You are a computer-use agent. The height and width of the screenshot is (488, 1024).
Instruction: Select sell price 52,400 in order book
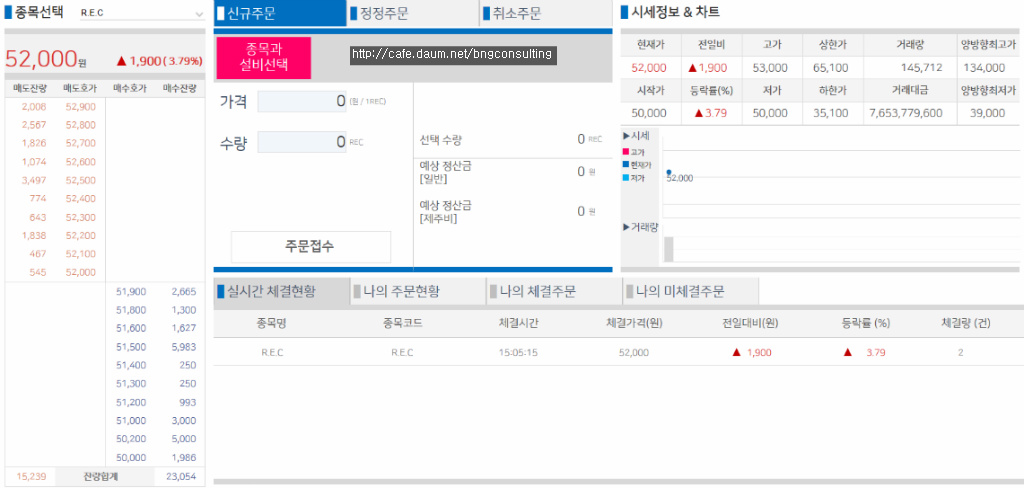(x=81, y=199)
